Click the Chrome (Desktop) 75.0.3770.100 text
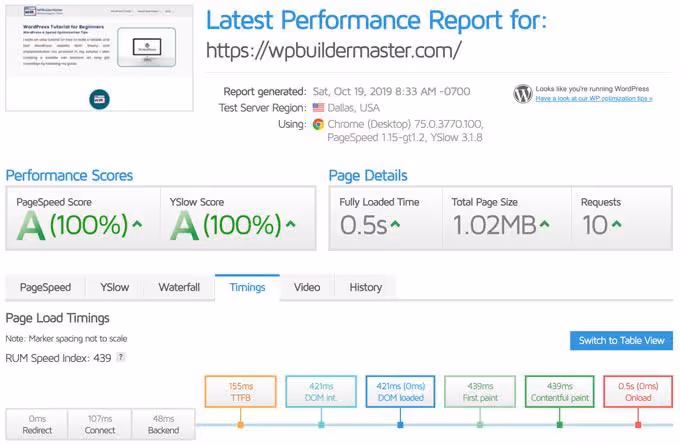Screen dimensions: 680x445 405,124
